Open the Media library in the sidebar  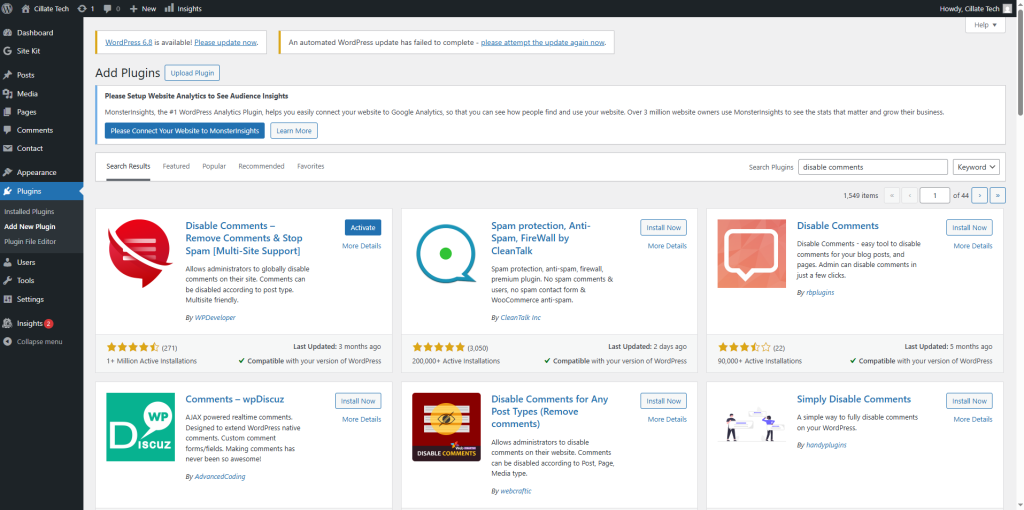[x=27, y=94]
